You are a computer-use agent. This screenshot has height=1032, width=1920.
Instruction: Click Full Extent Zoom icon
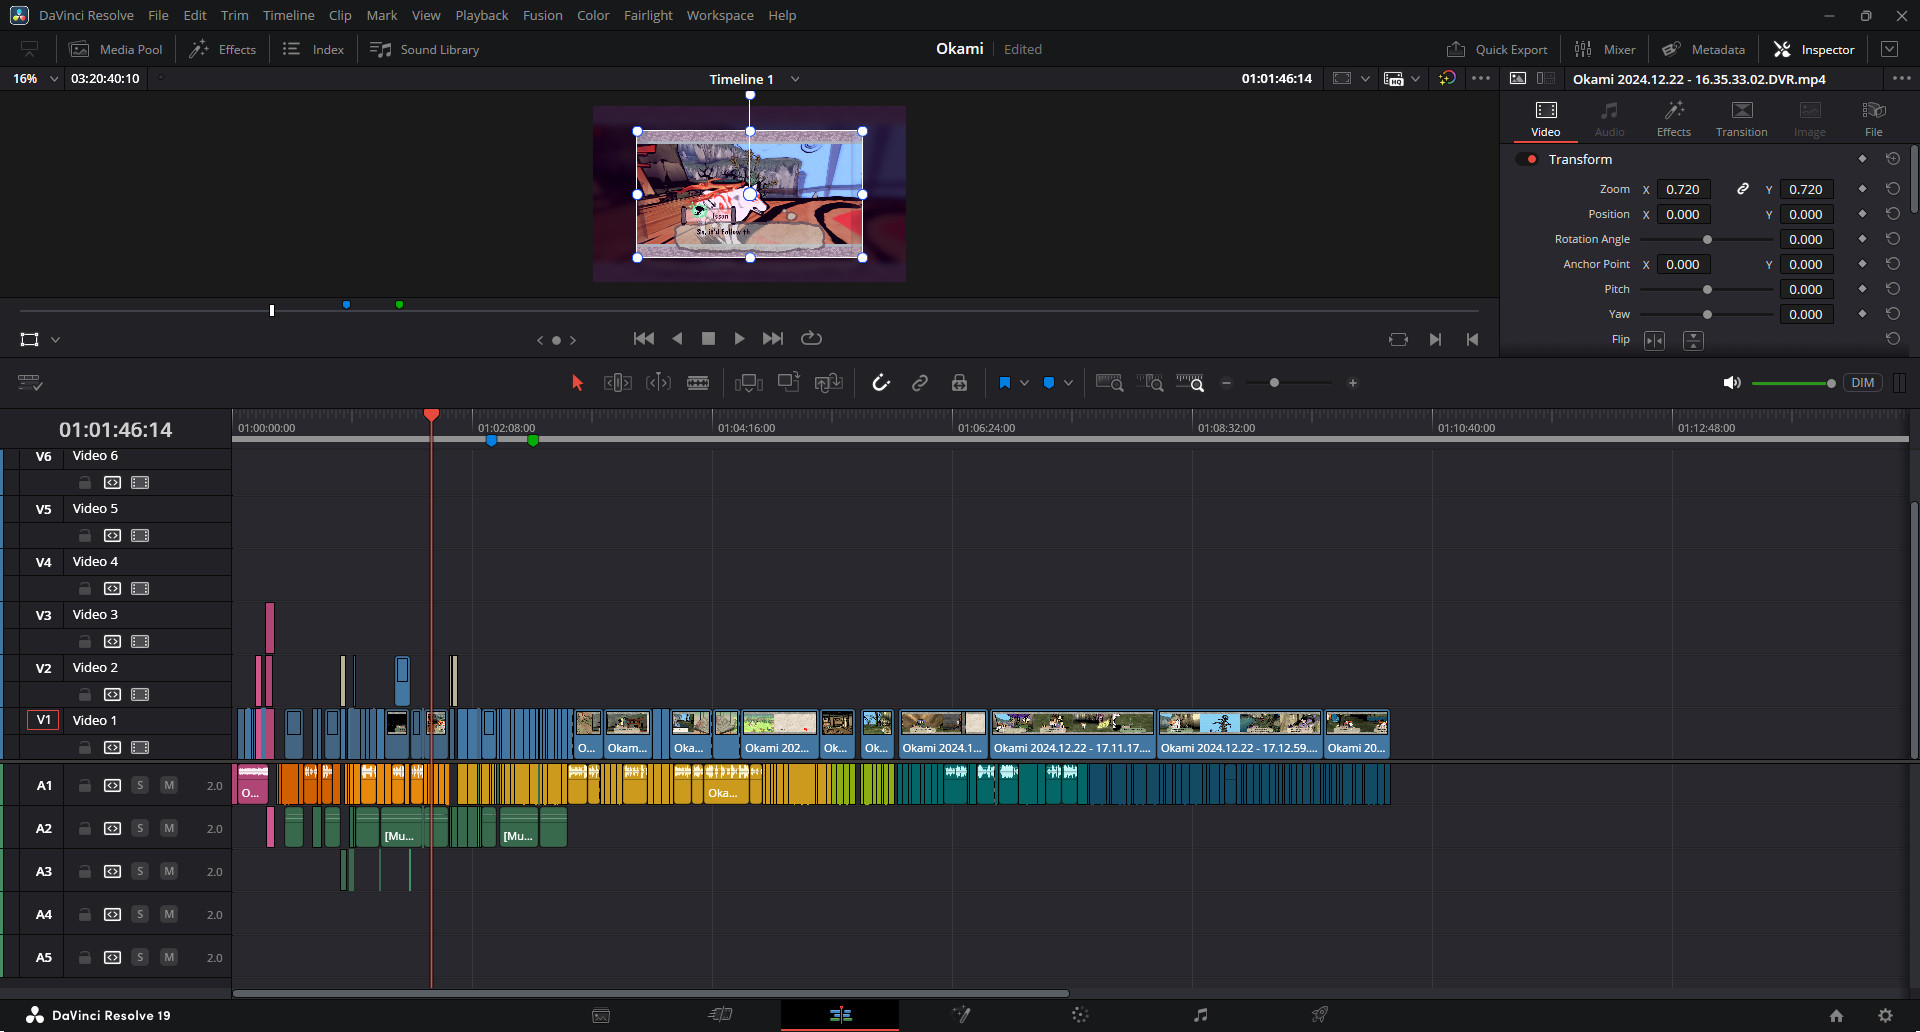(1109, 383)
